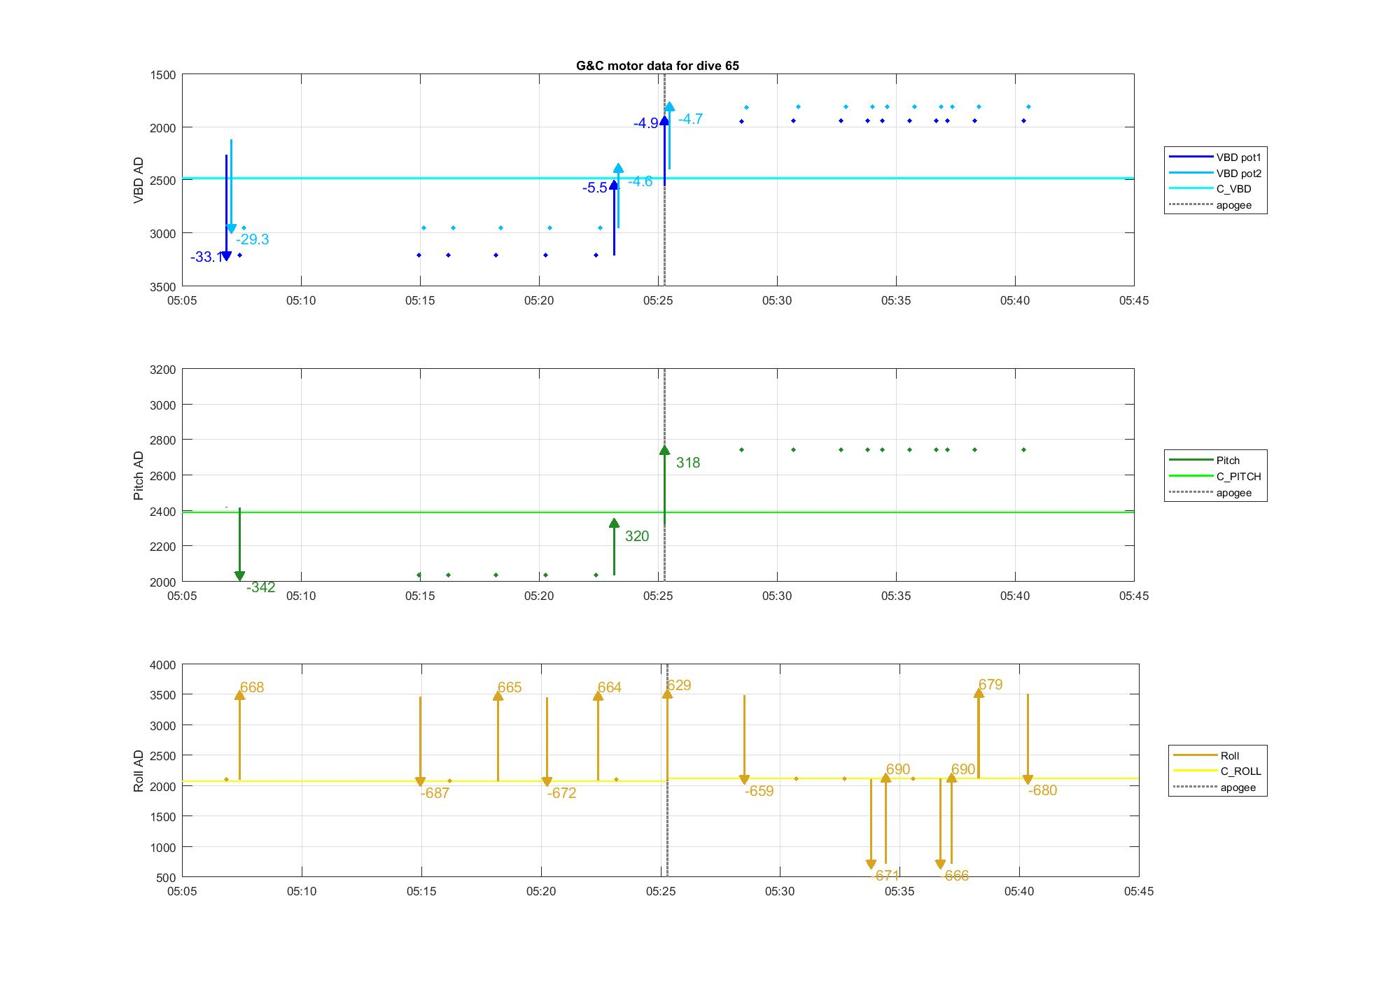Screen dimensions: 1400x986
Task: Click the 'Roll AD' y-axis label
Action: point(138,770)
